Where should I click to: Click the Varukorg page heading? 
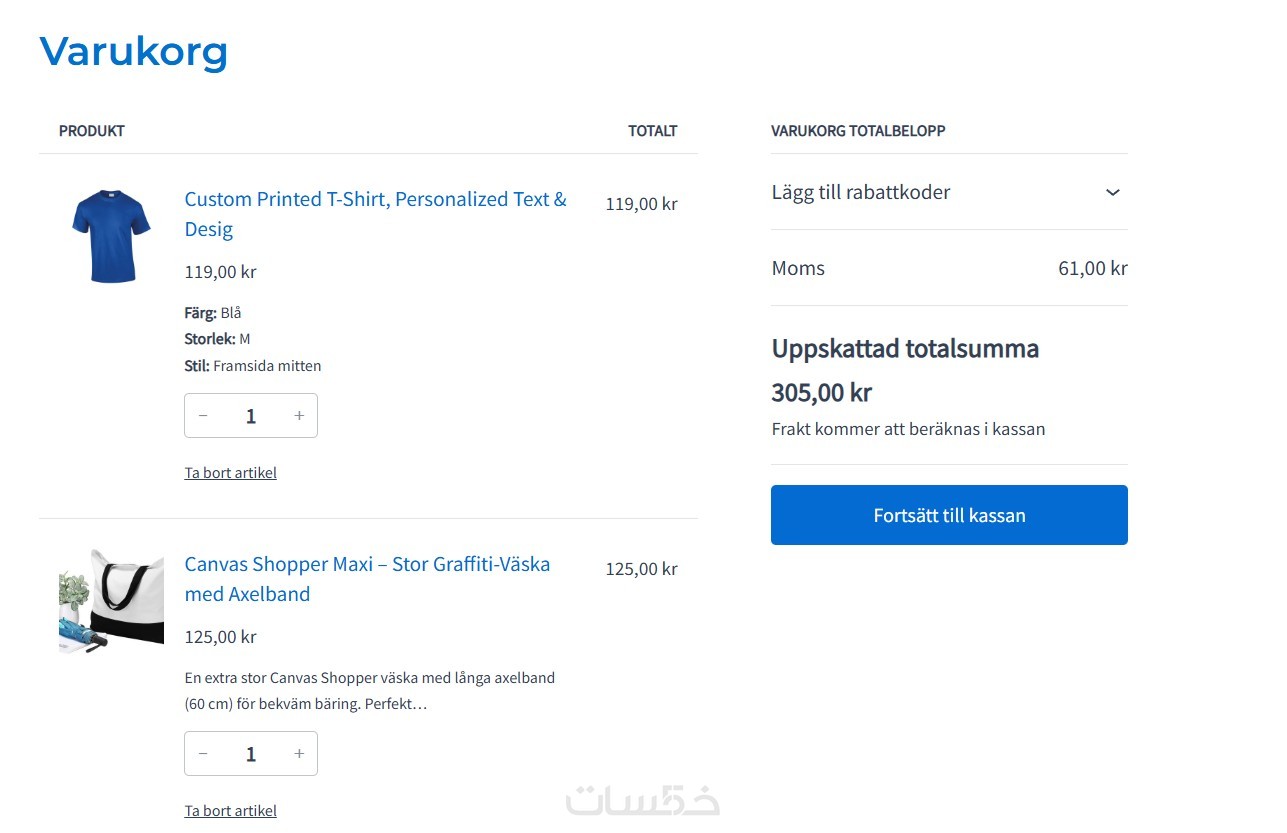(x=134, y=51)
